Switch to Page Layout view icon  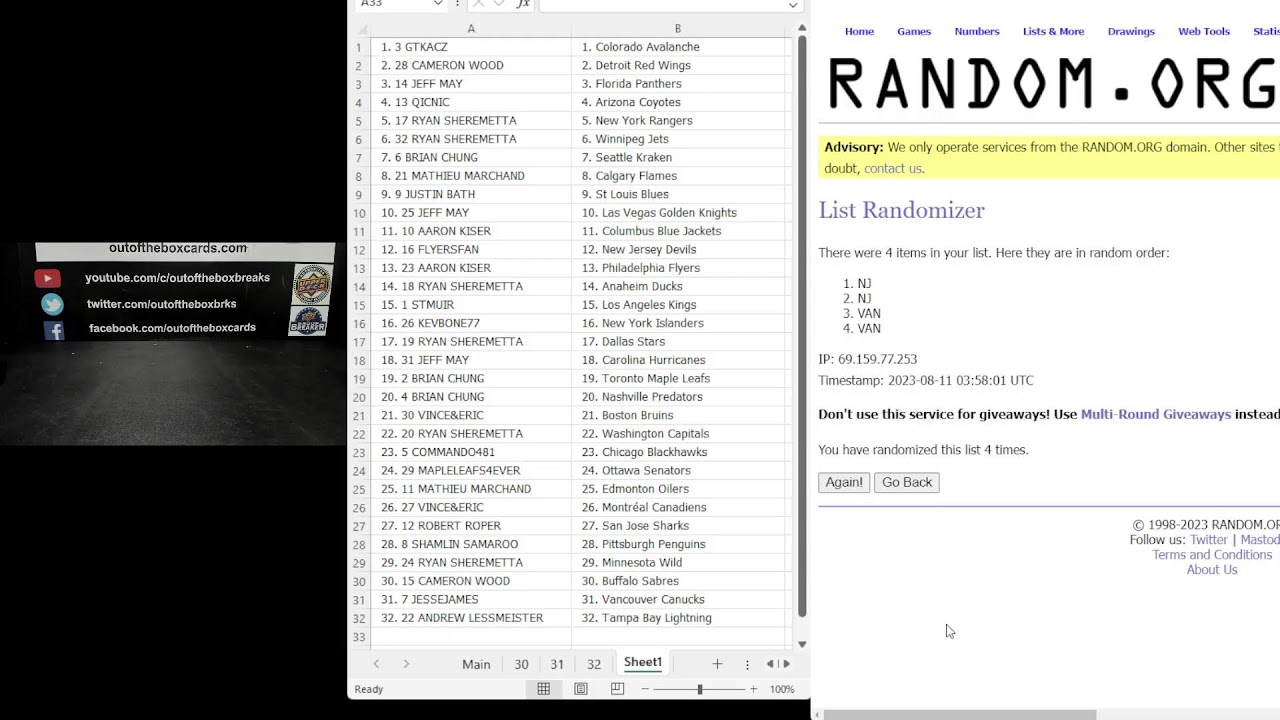(581, 689)
